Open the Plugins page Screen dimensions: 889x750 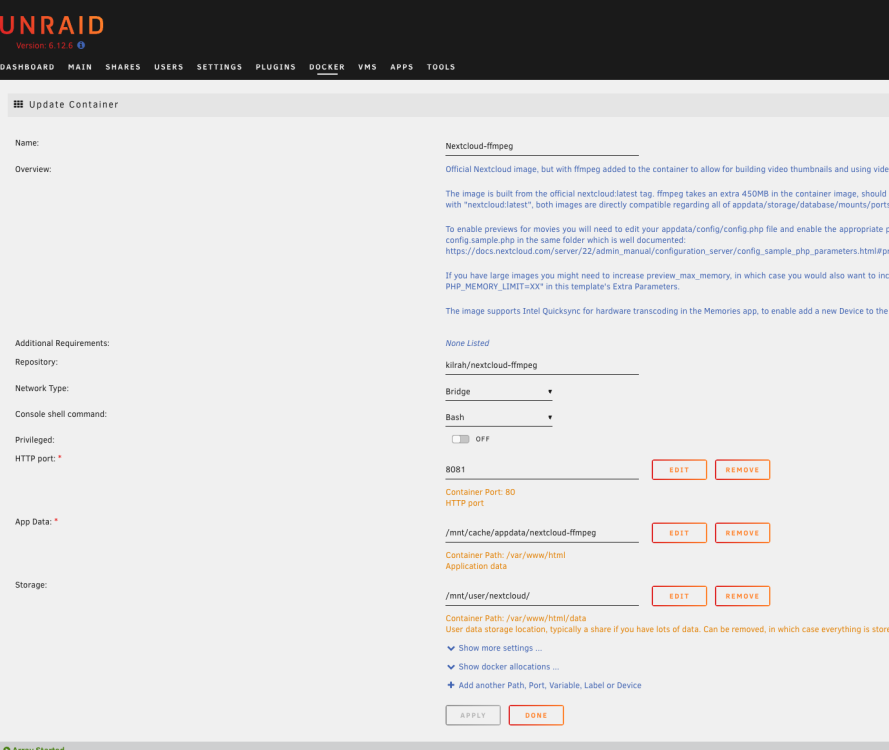(276, 67)
